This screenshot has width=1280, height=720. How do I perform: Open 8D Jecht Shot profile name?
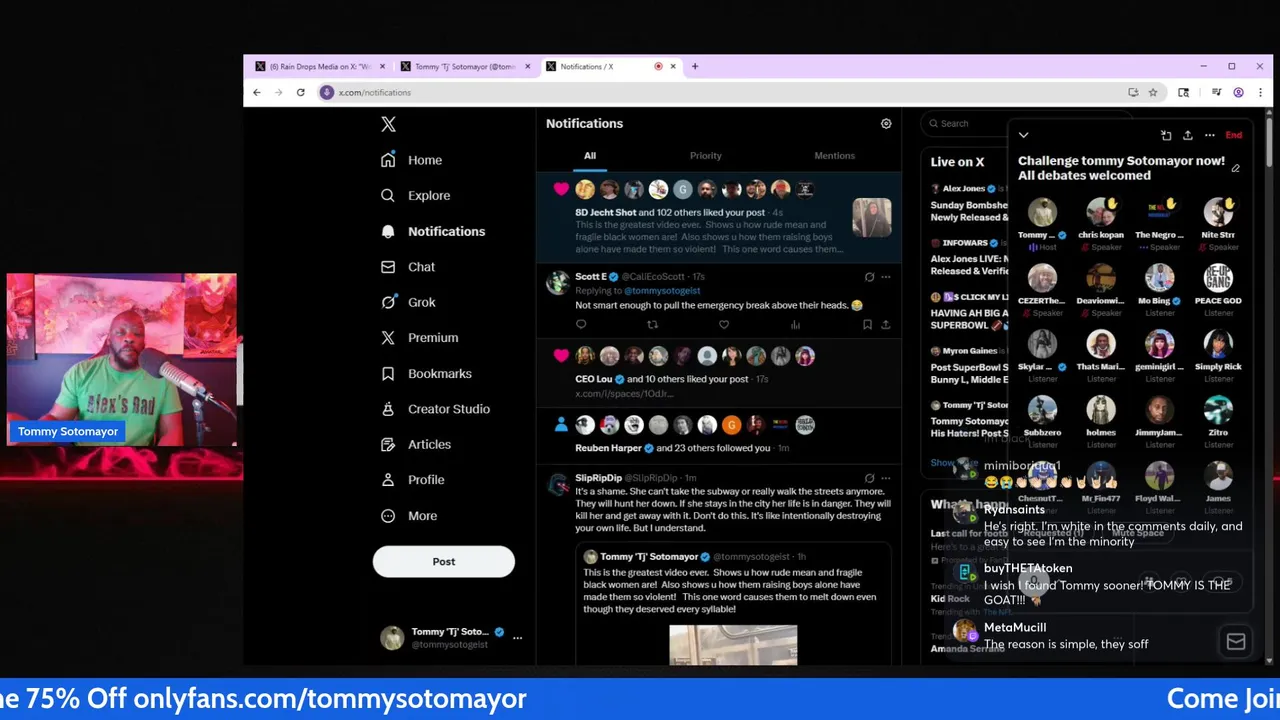click(x=605, y=213)
